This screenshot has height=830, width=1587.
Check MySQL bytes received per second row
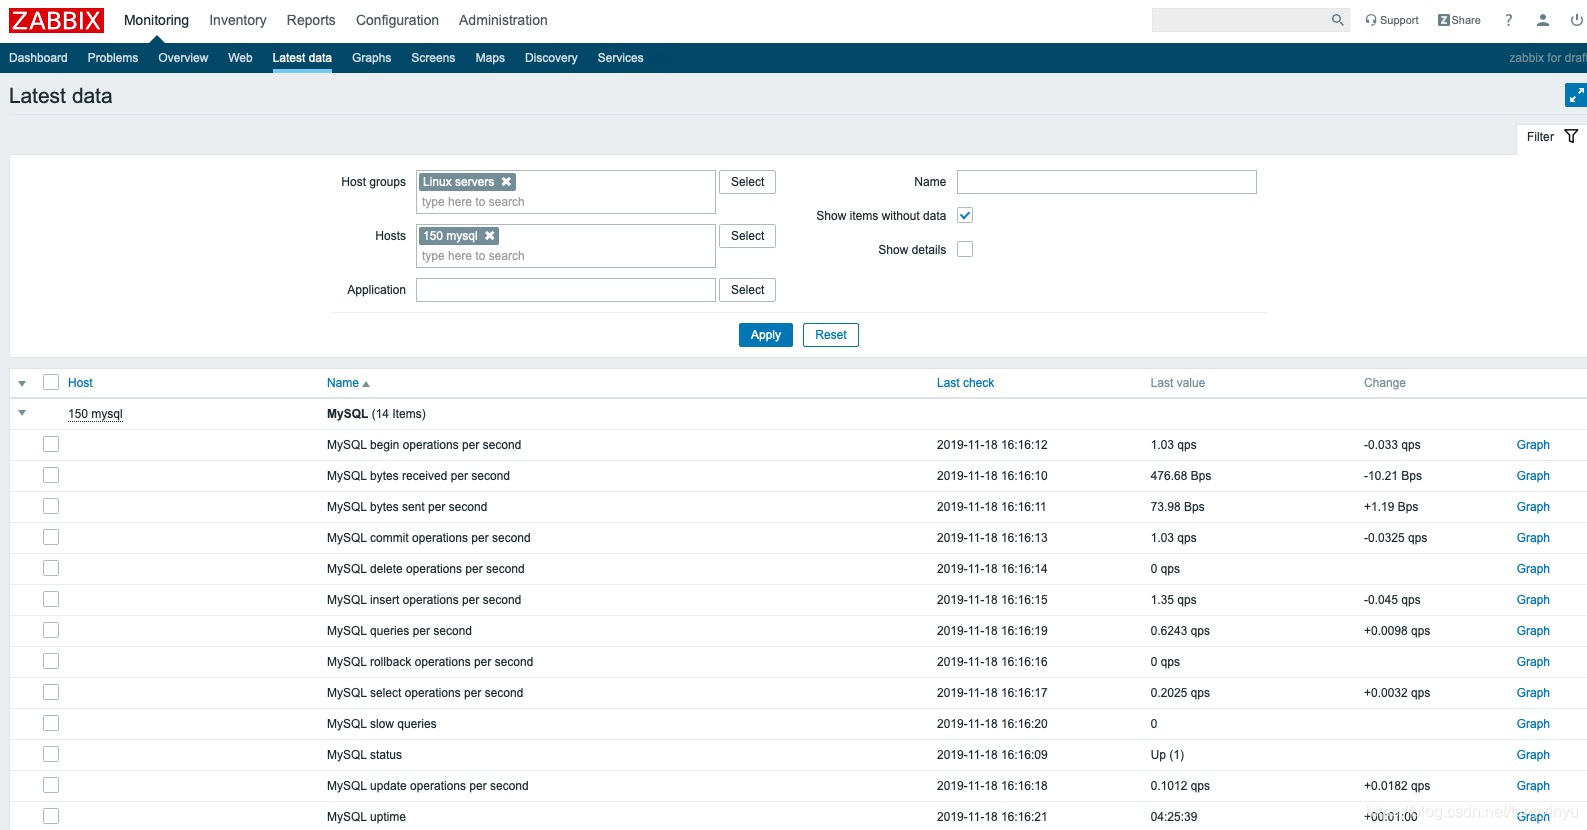(x=51, y=475)
